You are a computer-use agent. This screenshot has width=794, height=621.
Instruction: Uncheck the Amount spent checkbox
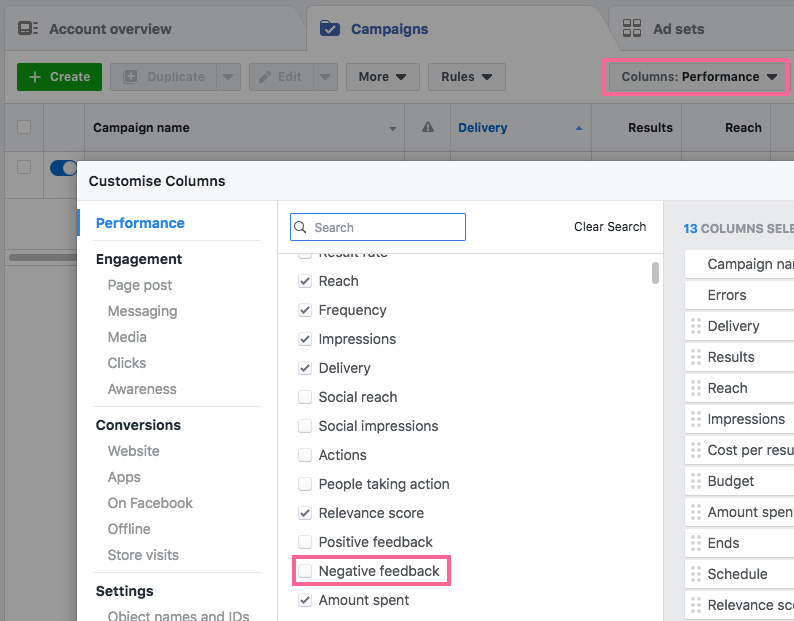[x=305, y=600]
